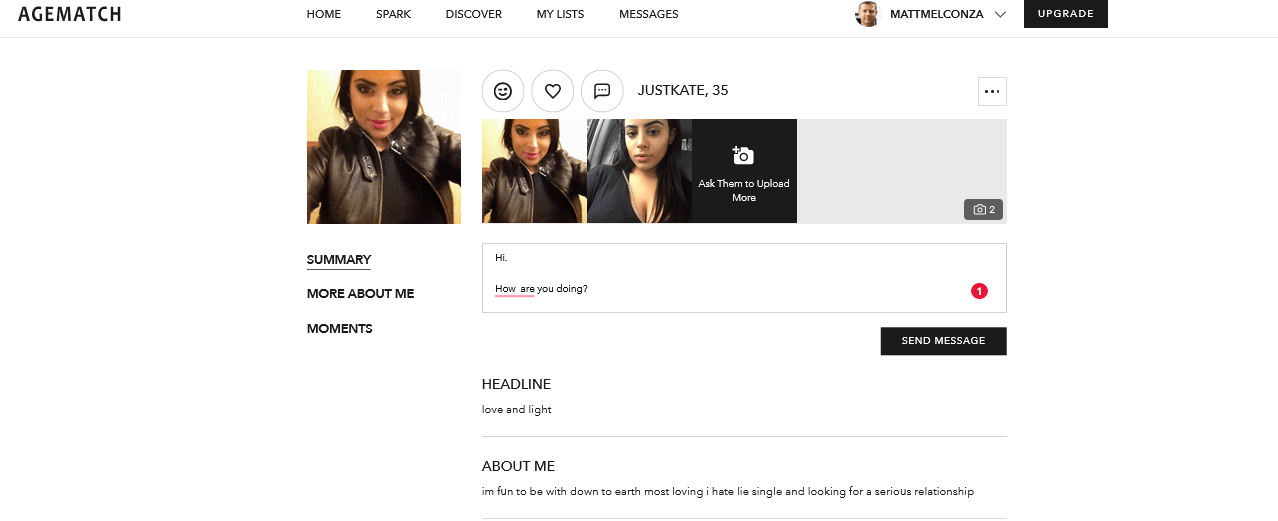
Task: Click the UPGRADE button
Action: click(1066, 14)
